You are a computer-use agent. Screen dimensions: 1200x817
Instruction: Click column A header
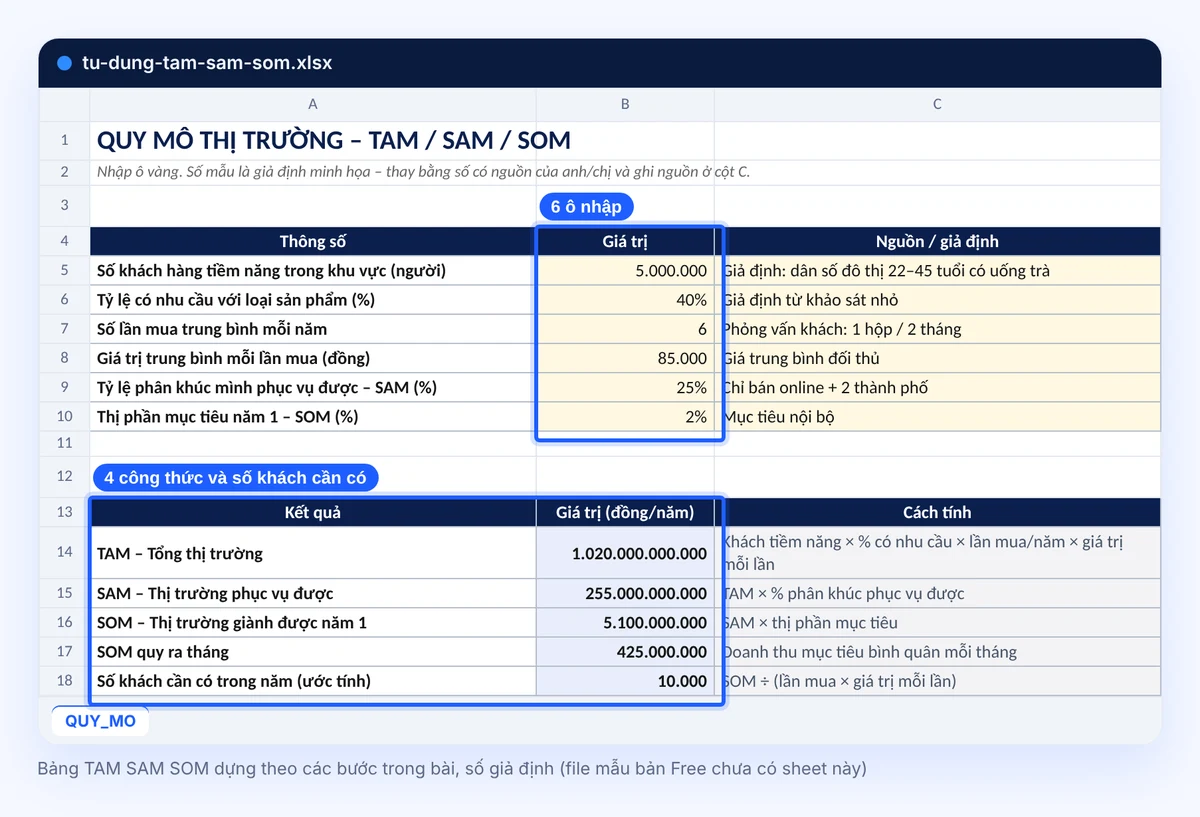point(313,104)
